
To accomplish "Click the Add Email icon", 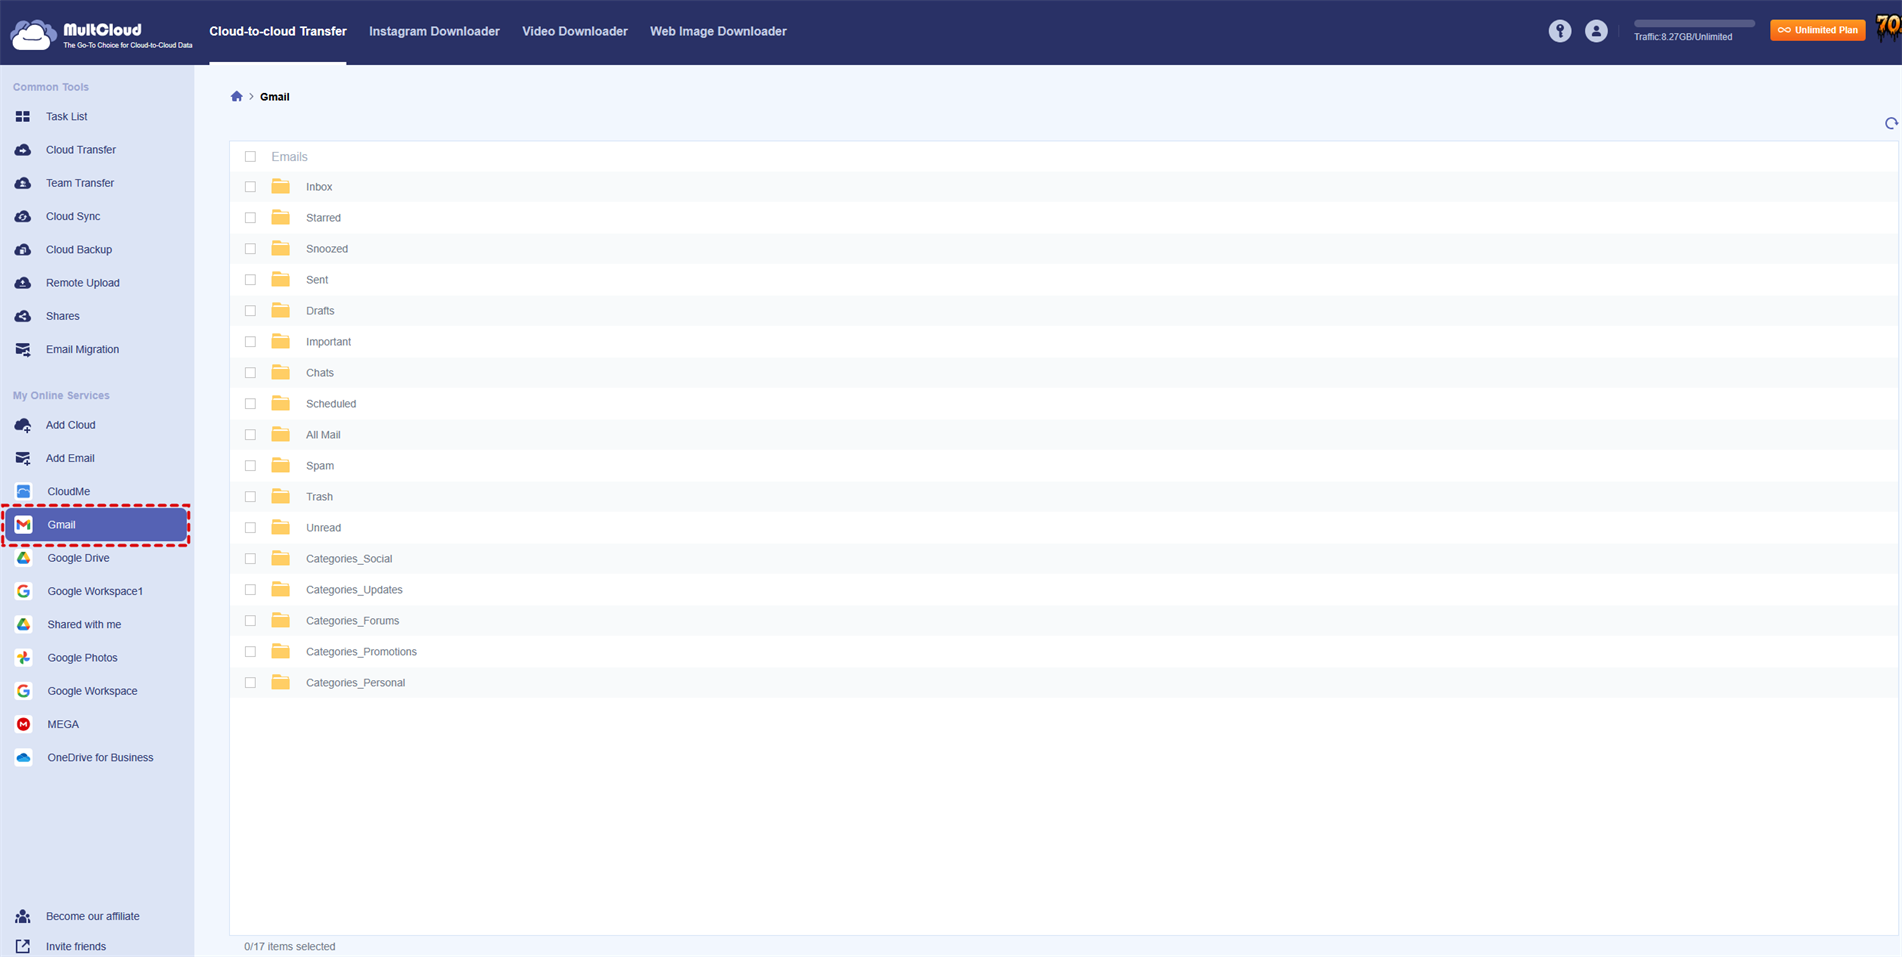I will 22,458.
